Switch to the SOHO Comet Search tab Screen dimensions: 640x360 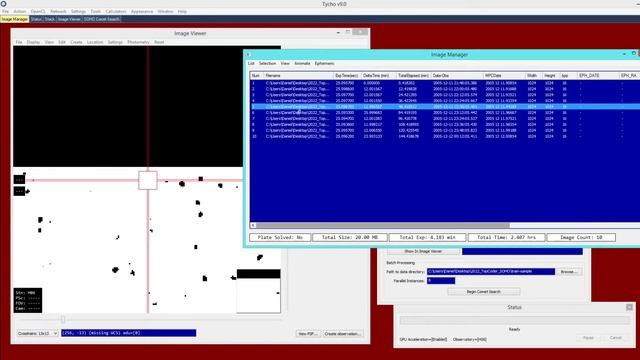click(102, 19)
